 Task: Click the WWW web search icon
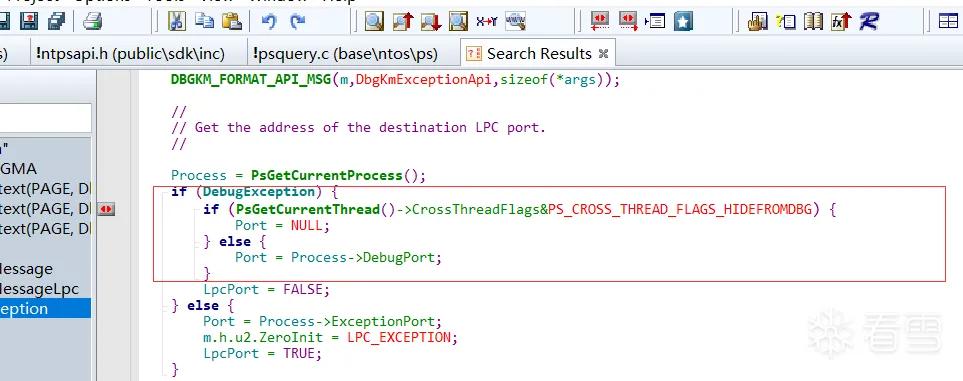coord(515,22)
